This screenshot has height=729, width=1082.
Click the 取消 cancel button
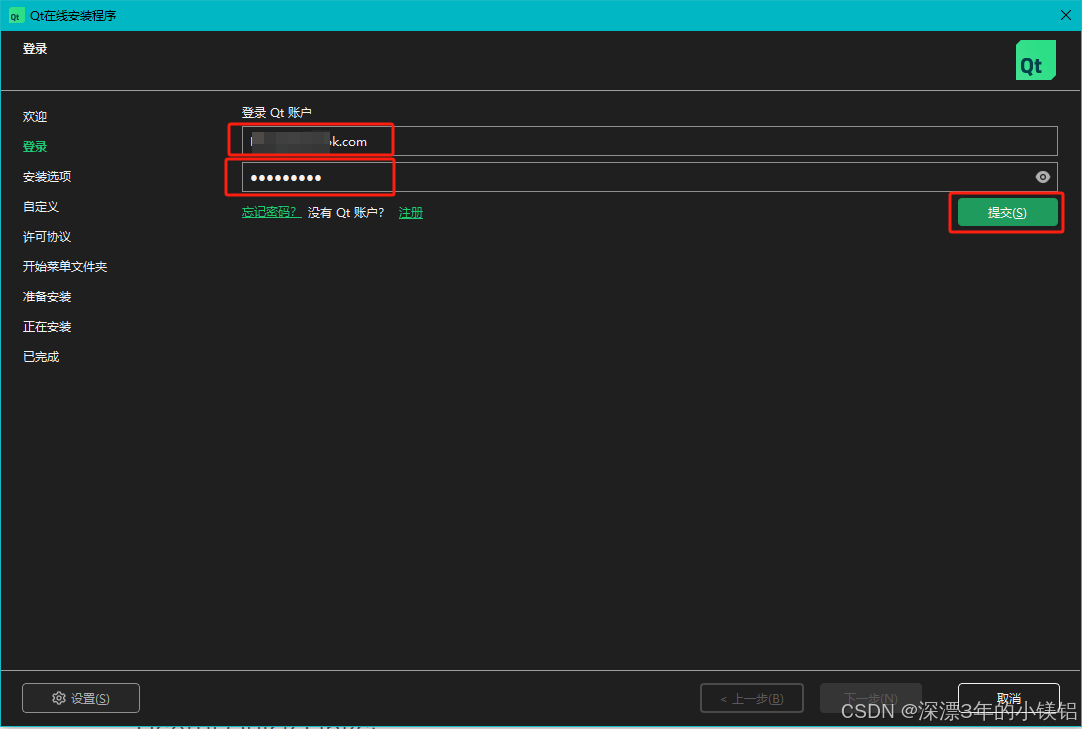tap(1009, 698)
